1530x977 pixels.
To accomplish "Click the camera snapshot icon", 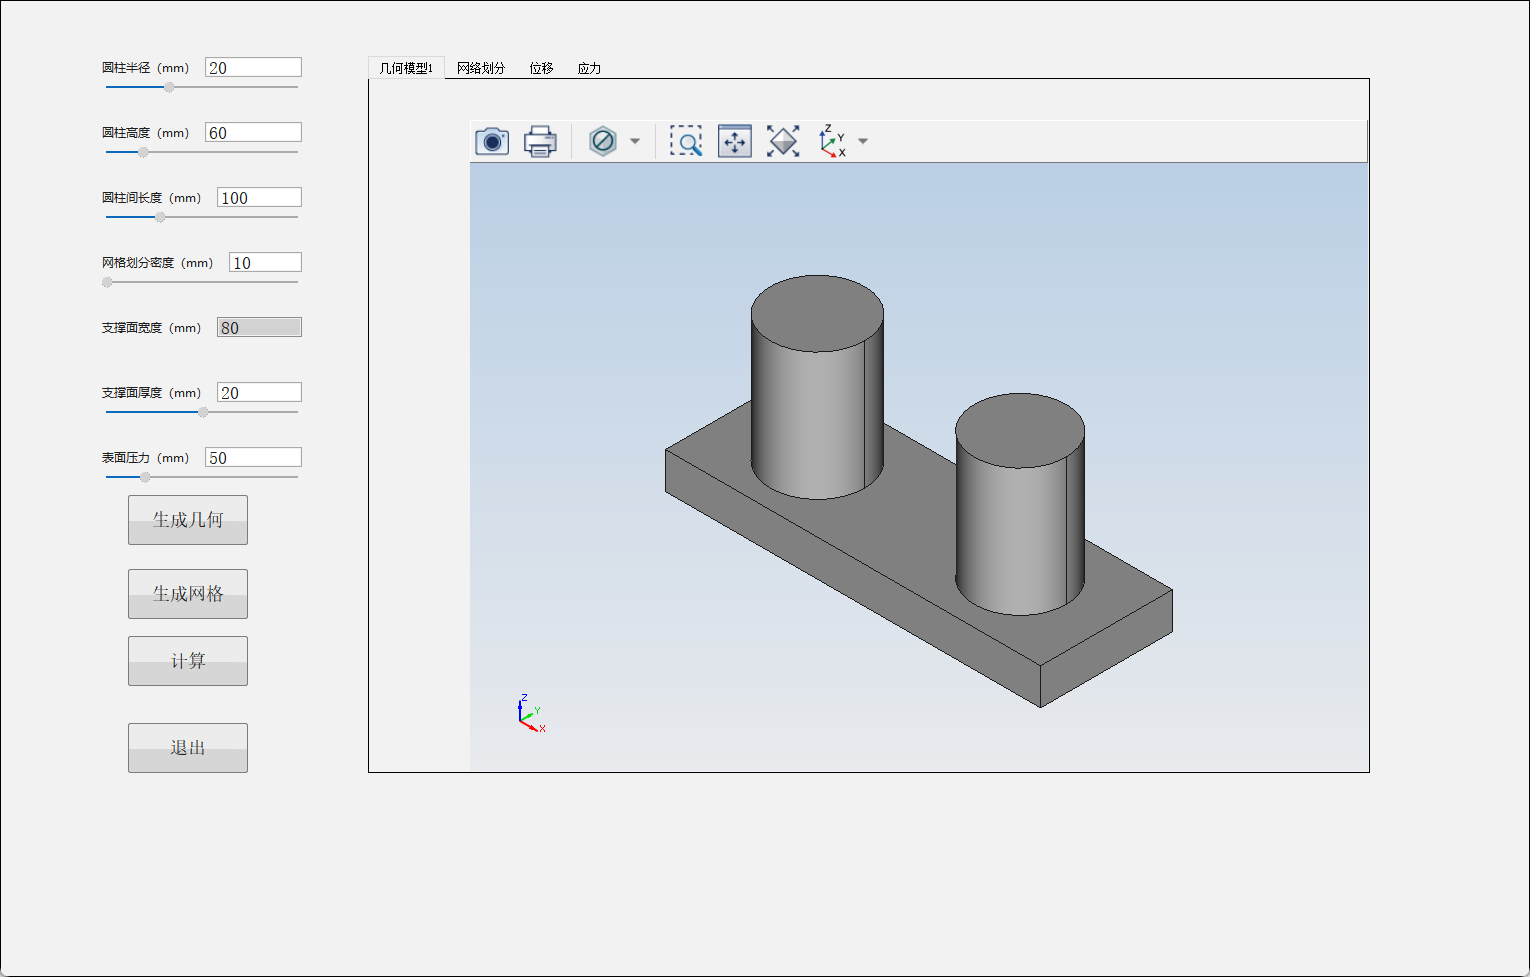I will [x=492, y=141].
